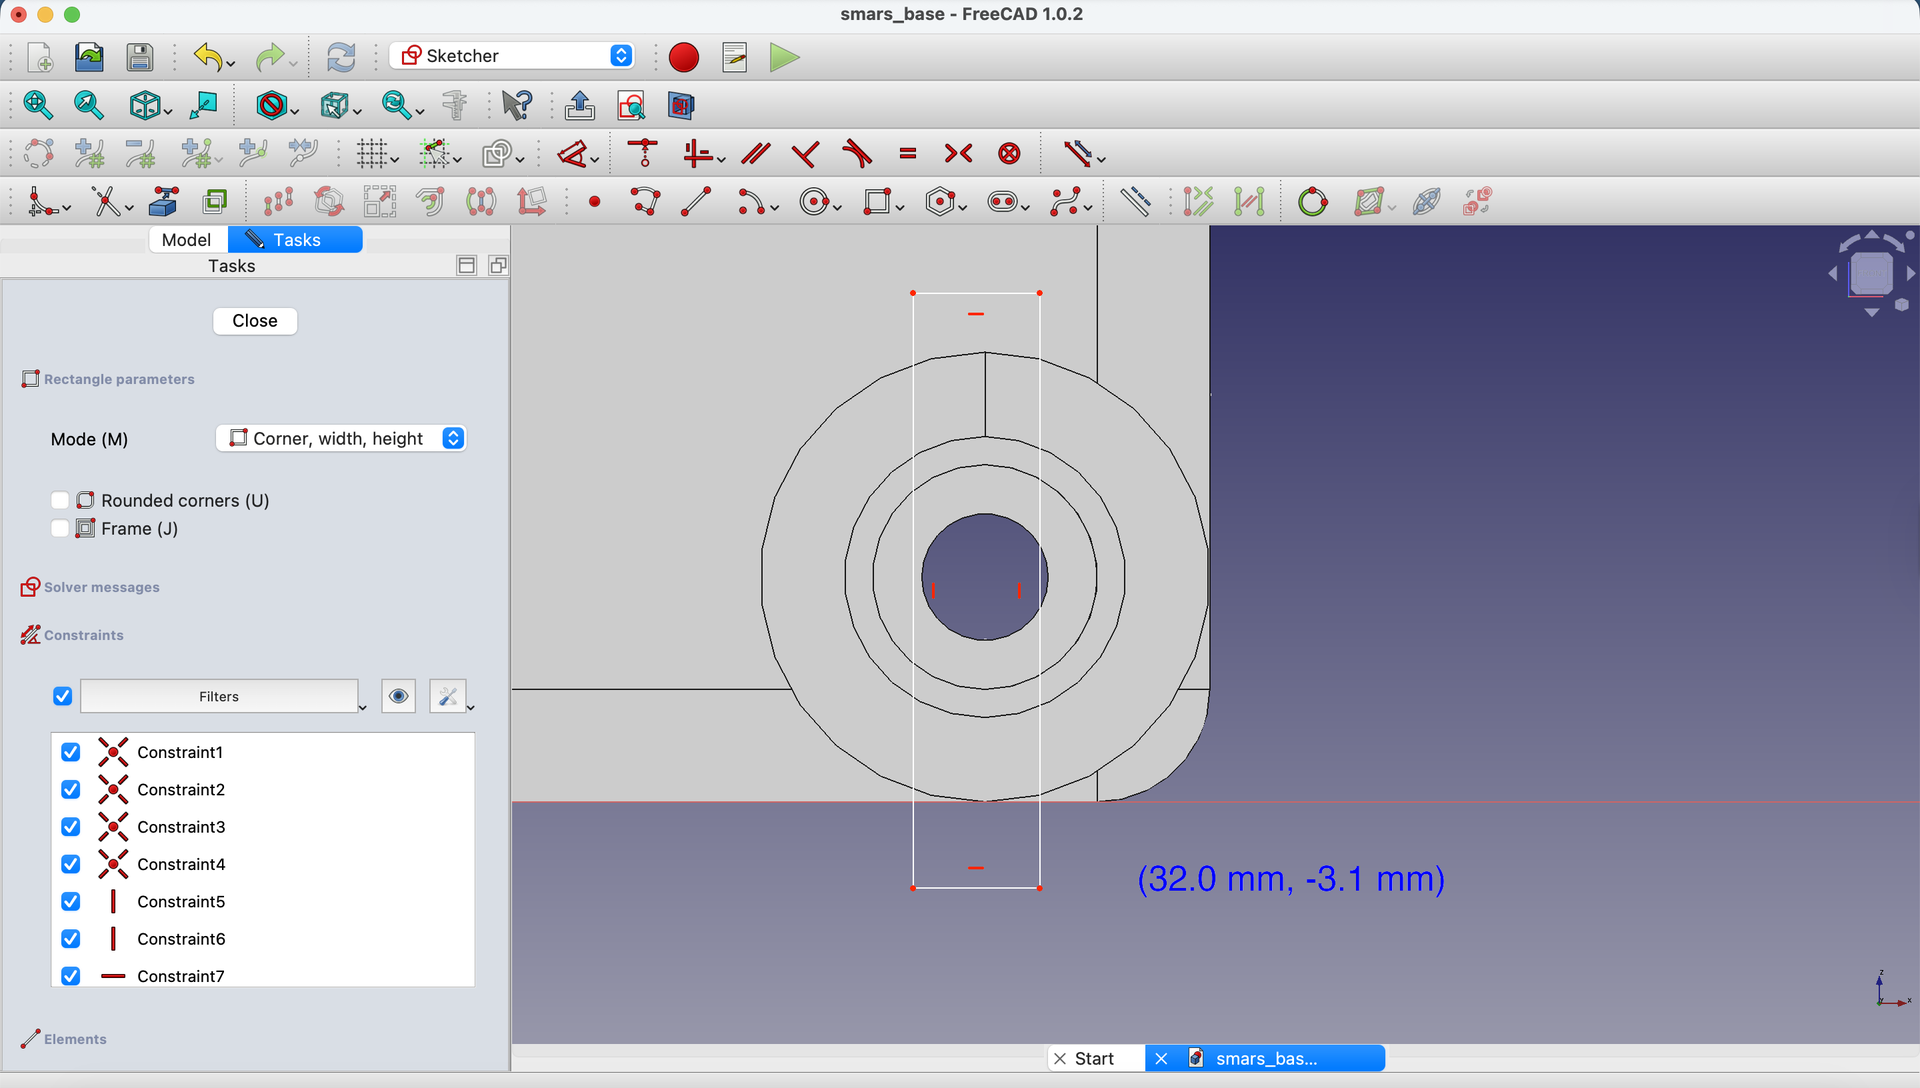The image size is (1920, 1088).
Task: Select the trim edge tool
Action: click(106, 202)
